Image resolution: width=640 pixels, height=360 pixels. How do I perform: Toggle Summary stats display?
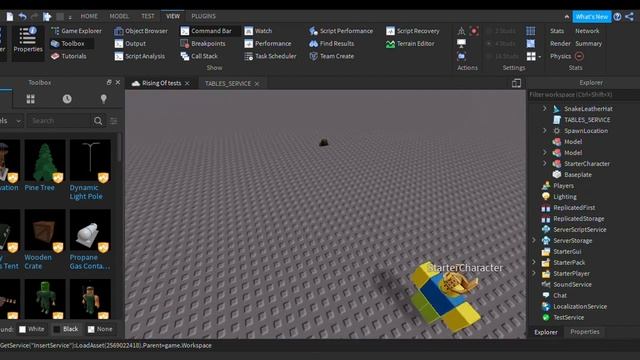(x=589, y=43)
